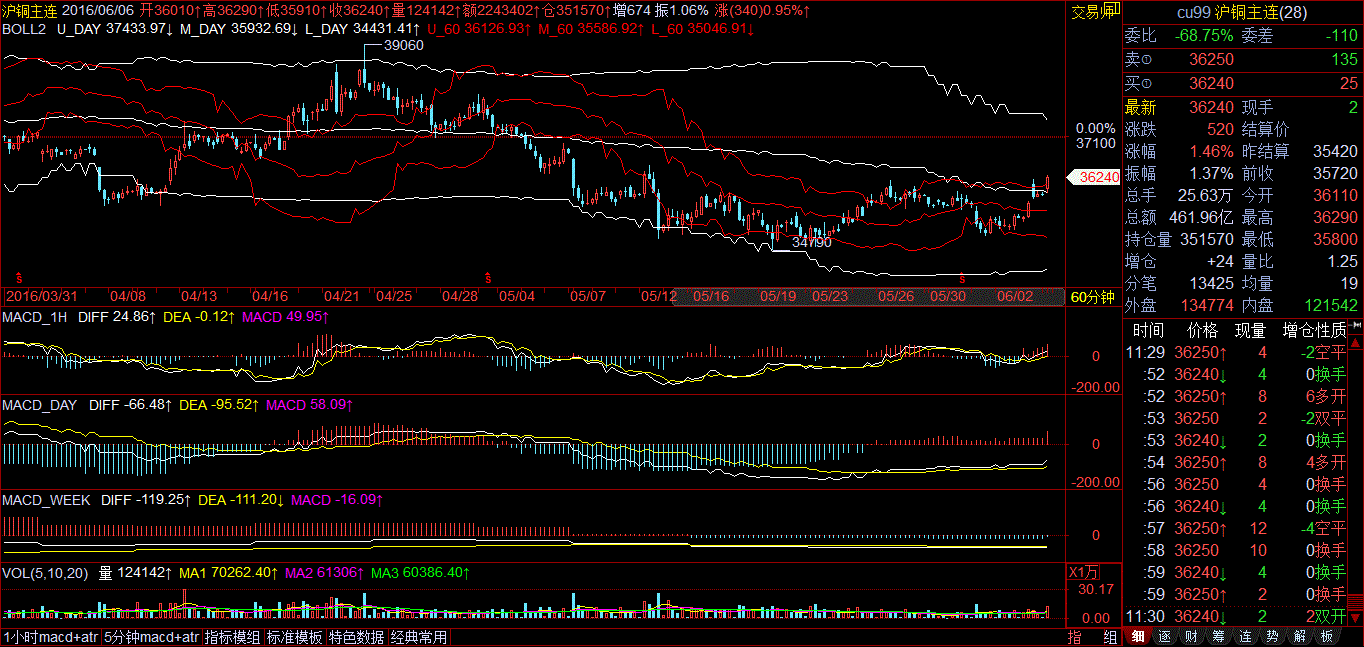
Task: Open the 指标模组 tab
Action: (233, 637)
